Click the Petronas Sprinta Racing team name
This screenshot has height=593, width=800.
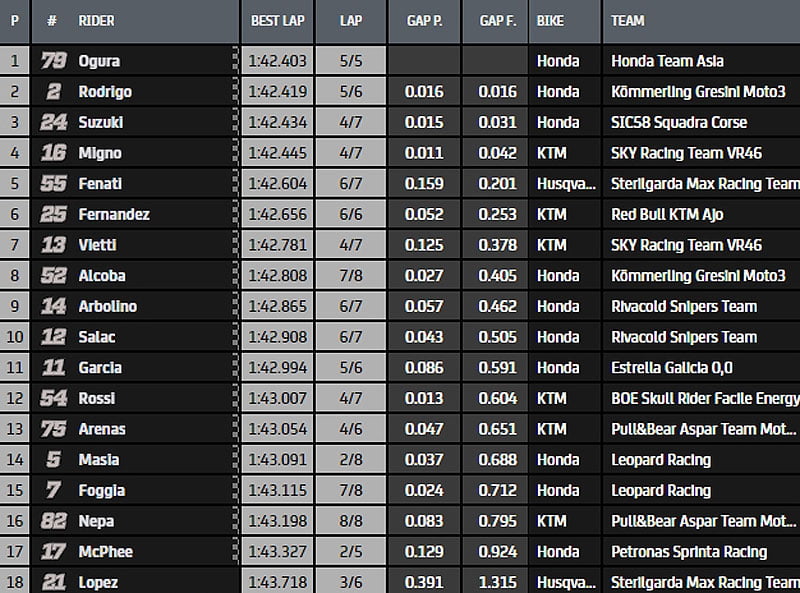tap(689, 552)
